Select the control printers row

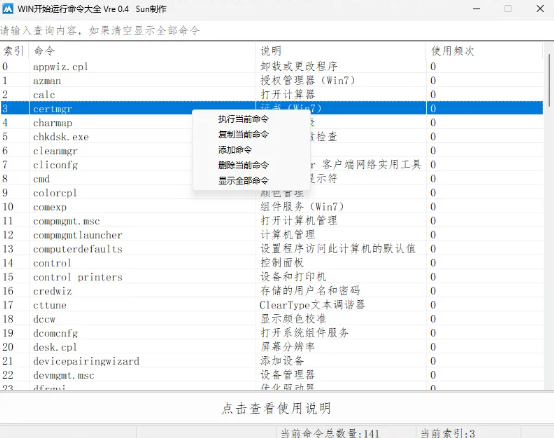tap(272, 277)
